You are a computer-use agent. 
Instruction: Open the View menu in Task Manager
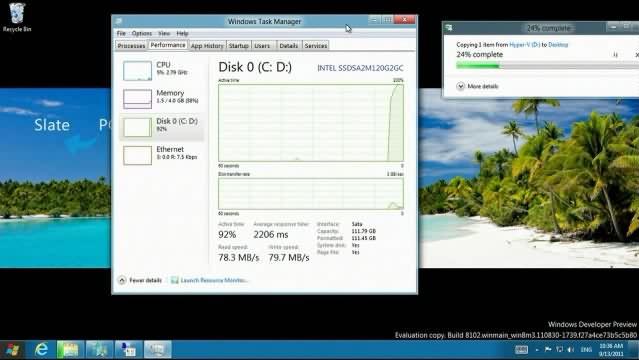click(x=164, y=33)
